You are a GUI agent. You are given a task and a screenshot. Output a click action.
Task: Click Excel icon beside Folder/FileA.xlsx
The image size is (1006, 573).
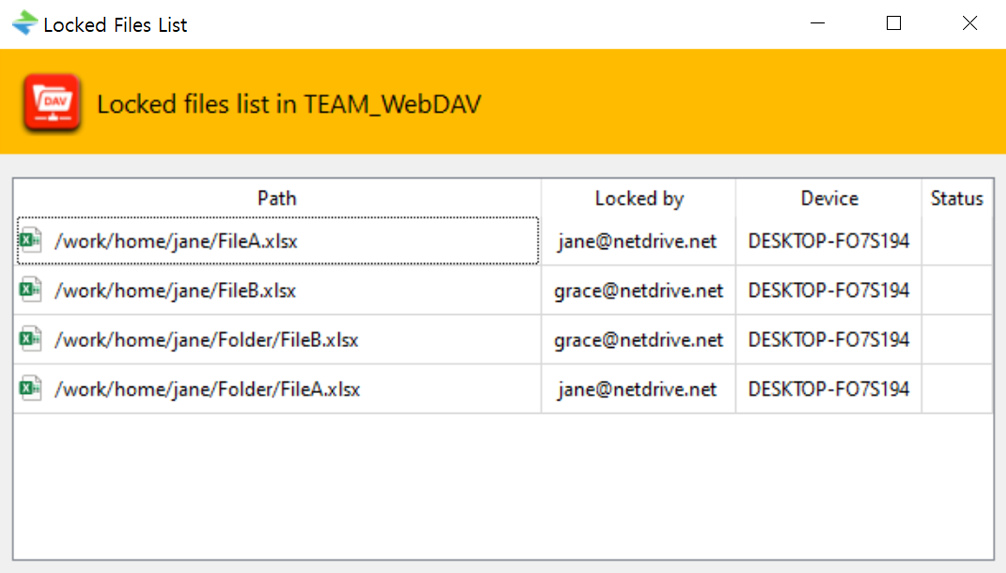tap(31, 388)
